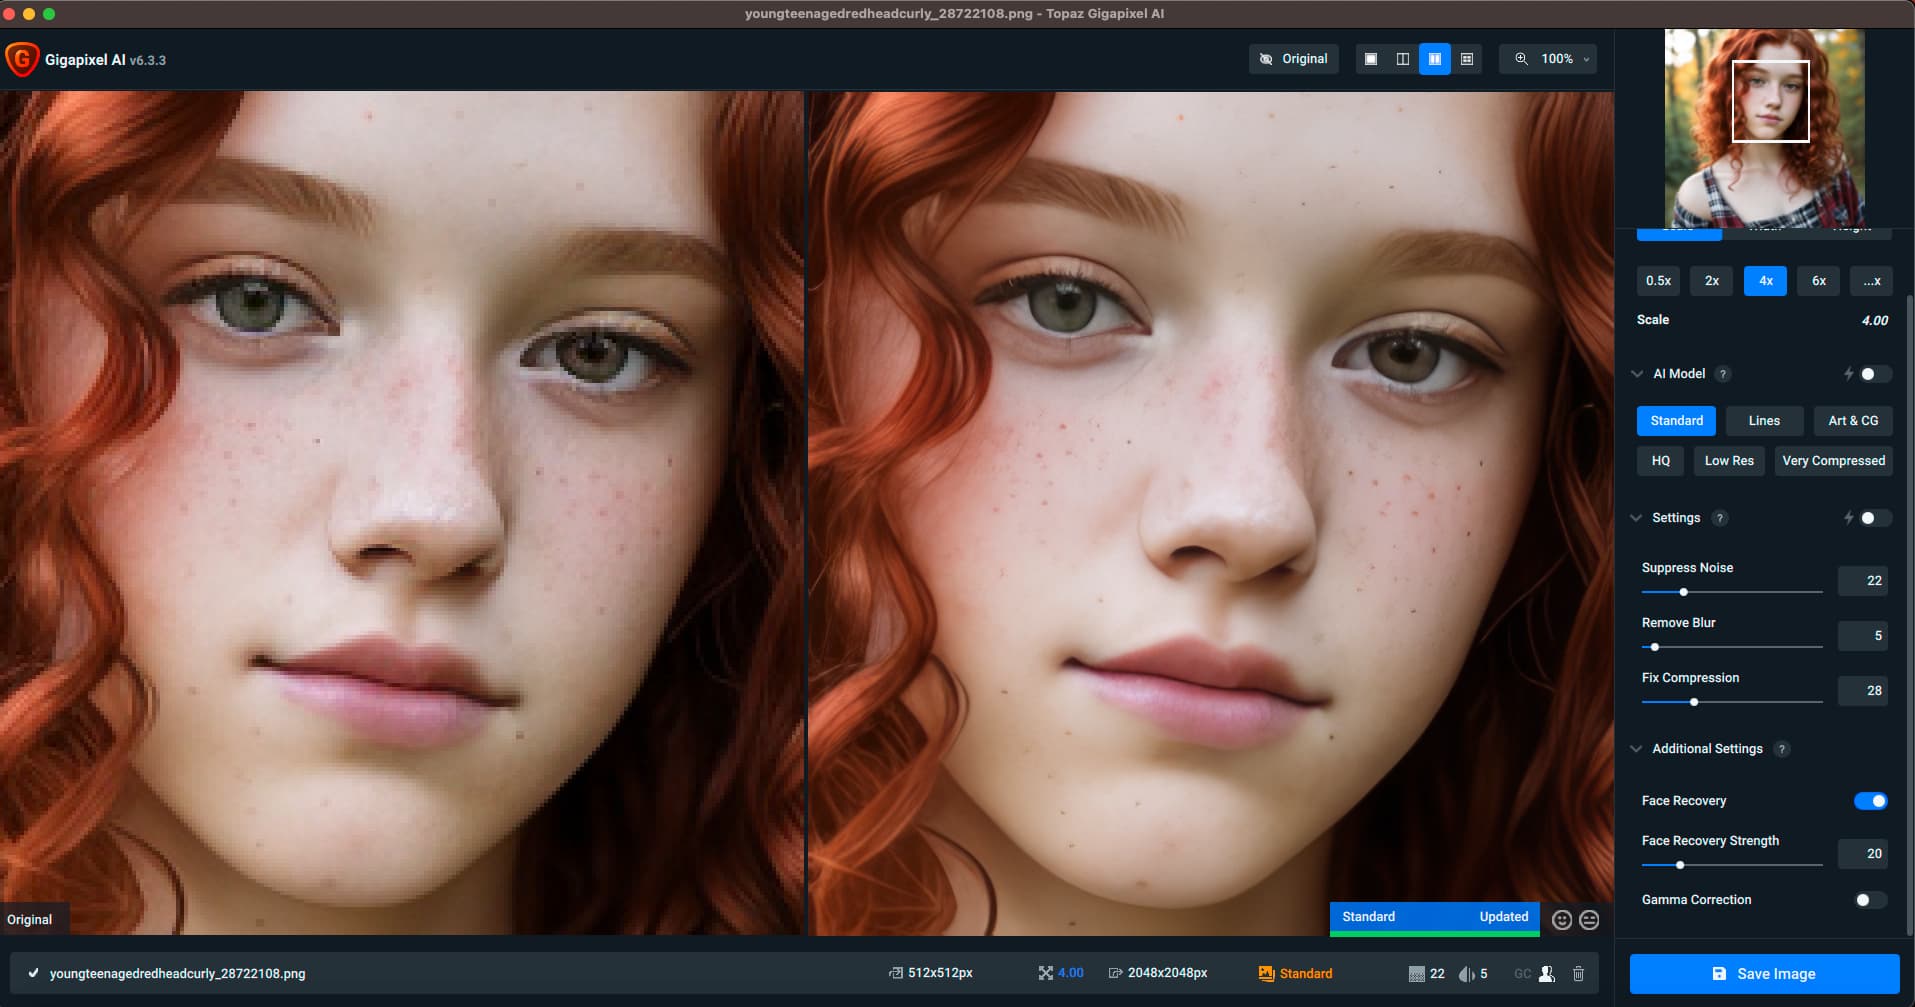Switch to single image view
1915x1007 pixels.
coord(1371,59)
